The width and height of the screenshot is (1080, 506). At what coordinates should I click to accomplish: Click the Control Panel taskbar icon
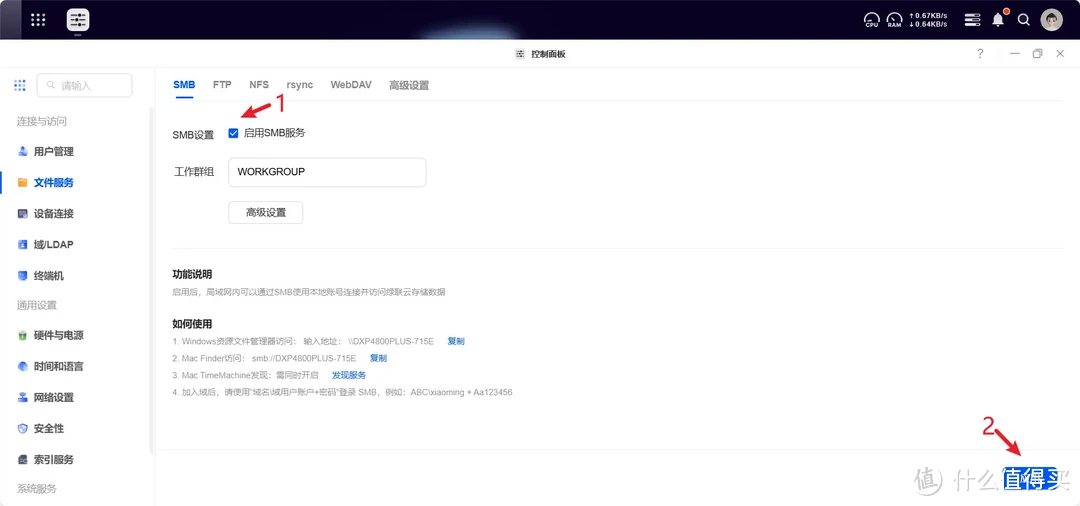78,19
